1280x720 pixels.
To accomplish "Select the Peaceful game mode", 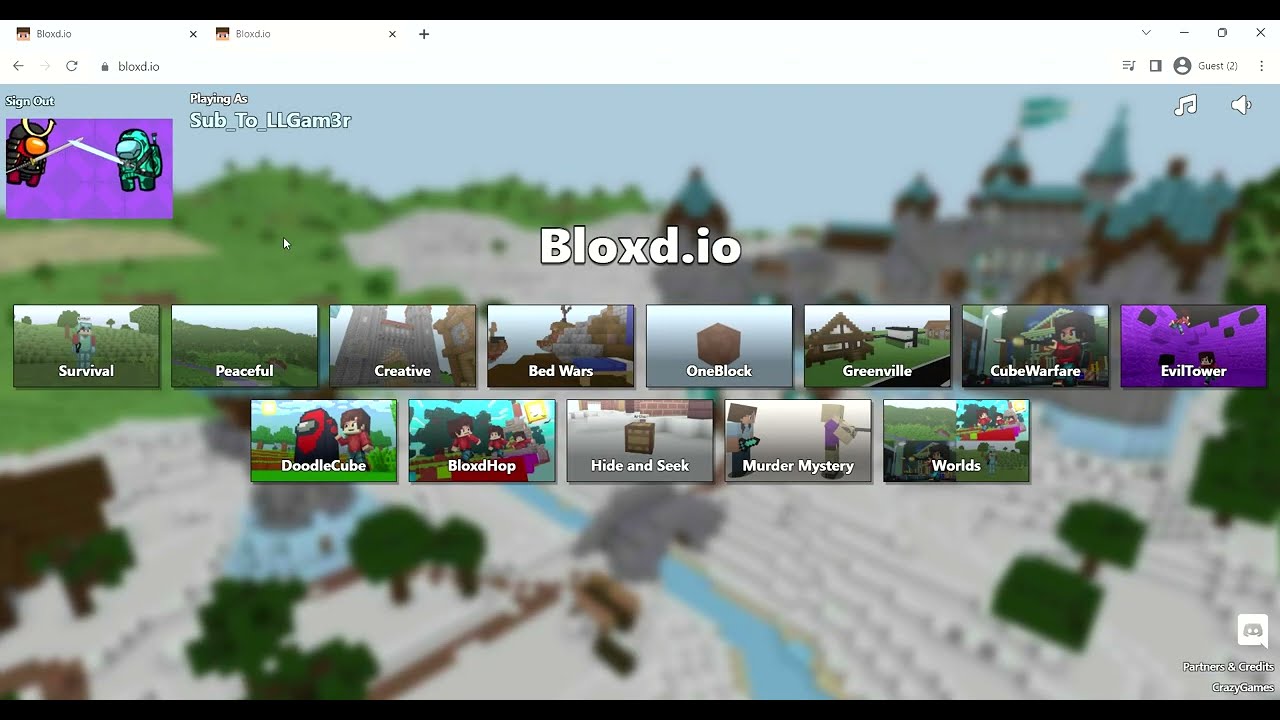I will pyautogui.click(x=244, y=346).
